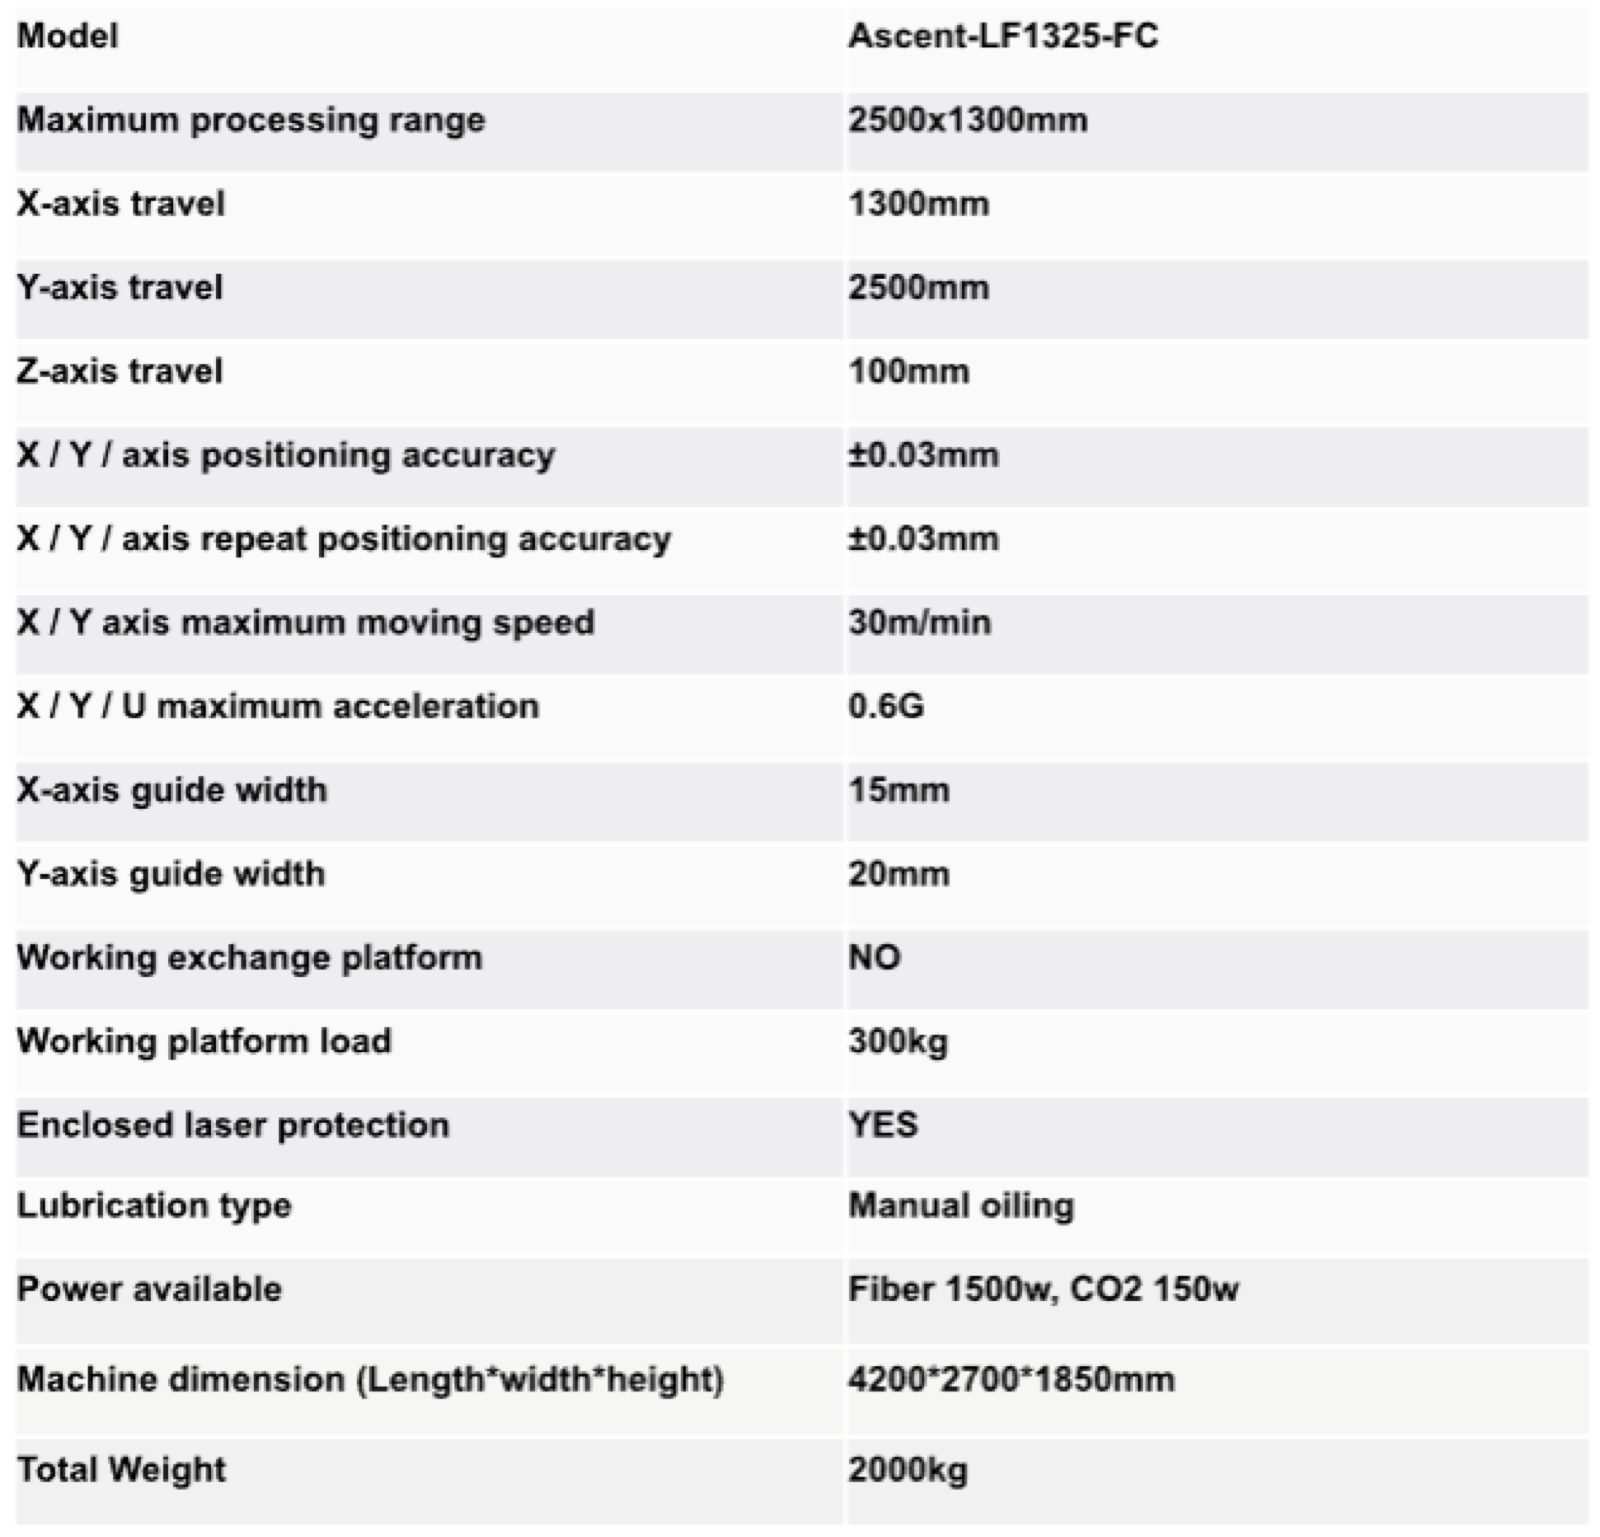This screenshot has height=1537, width=1600.
Task: Select the Manual oiling lubrication value
Action: click(961, 1207)
